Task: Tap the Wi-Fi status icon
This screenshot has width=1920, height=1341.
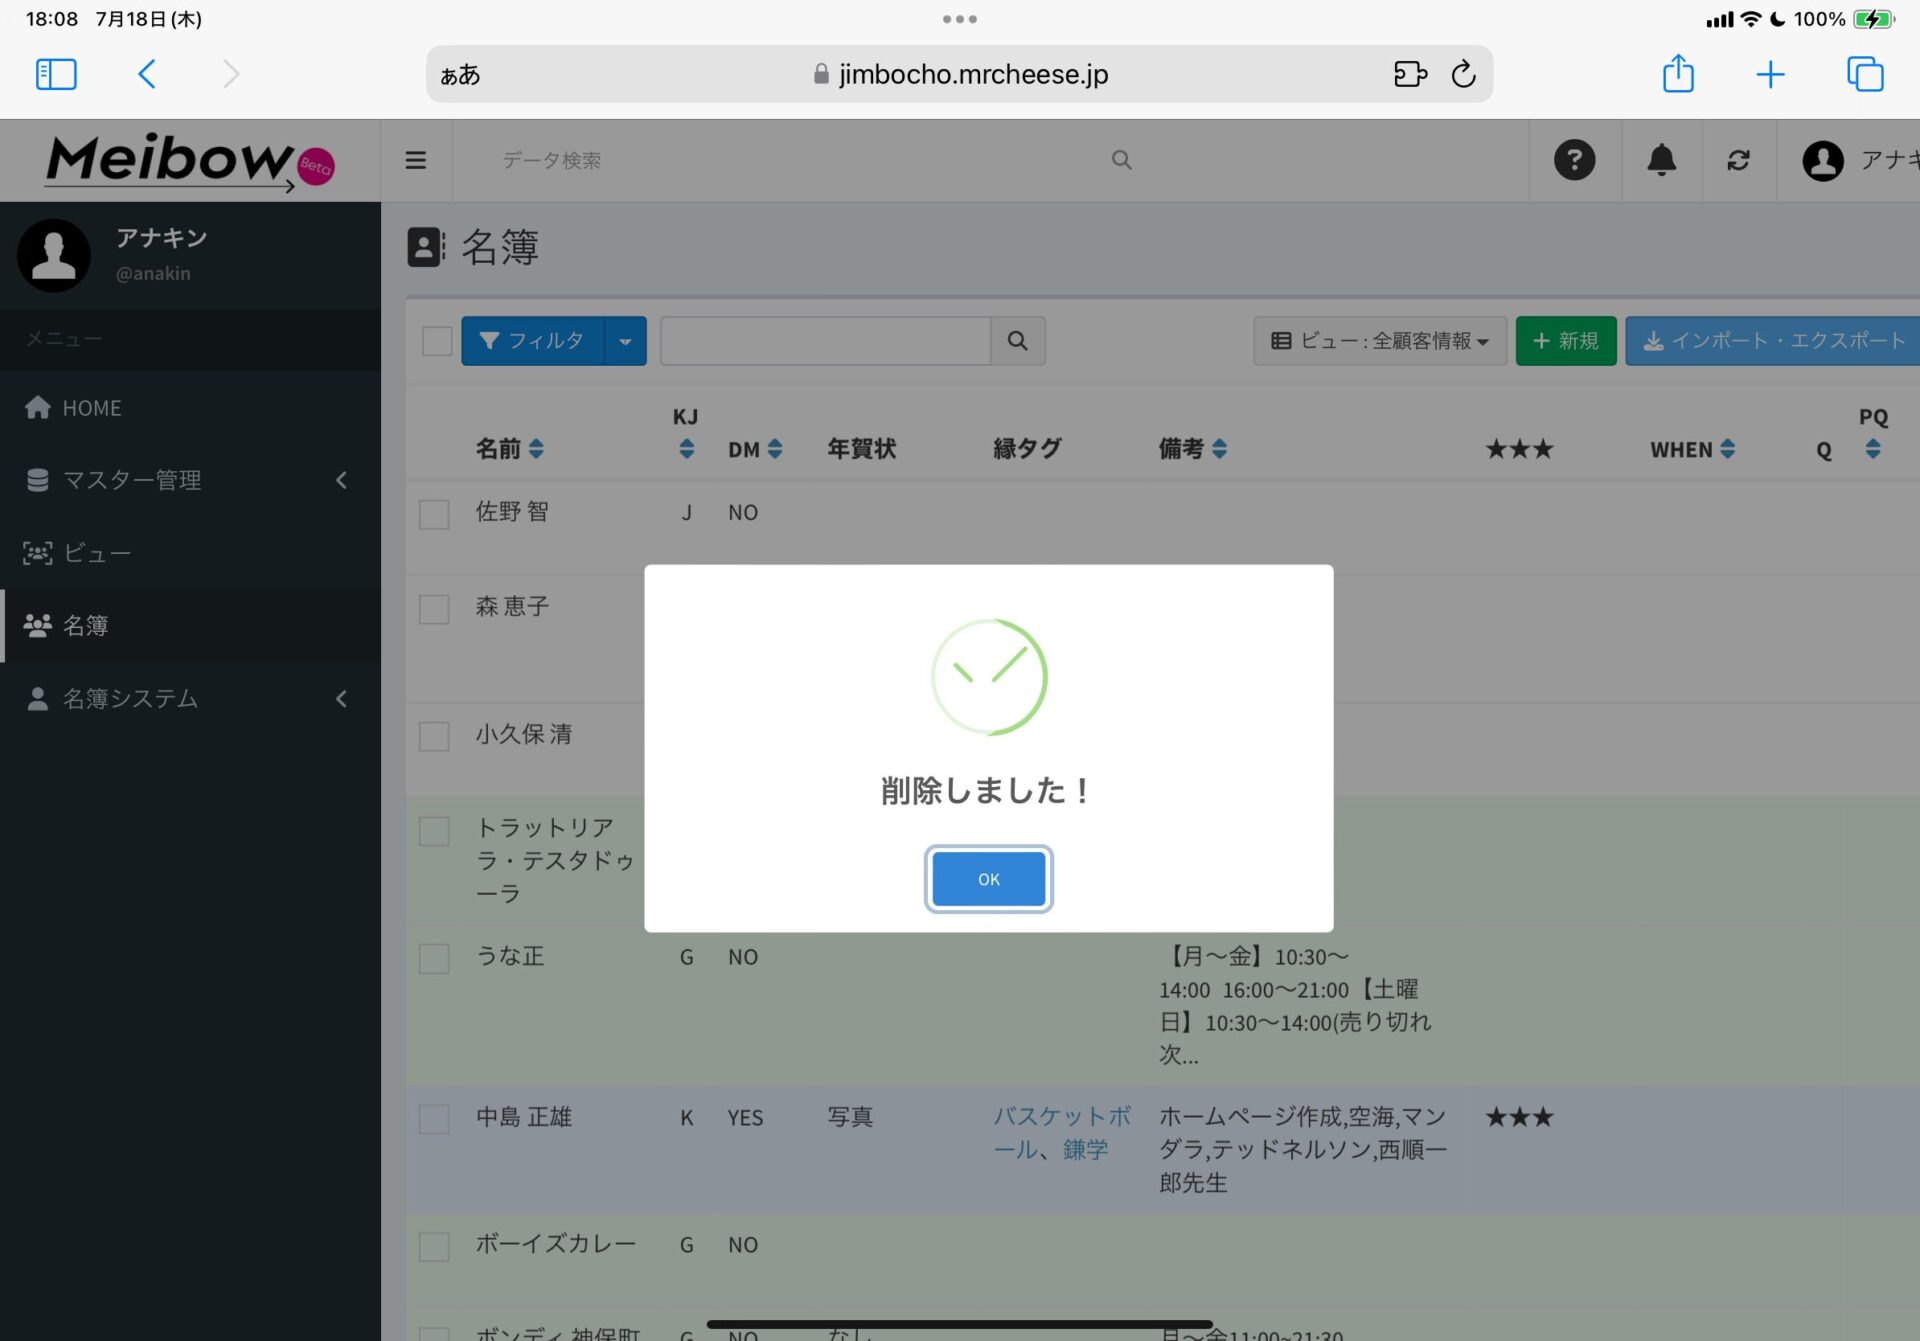Action: point(1750,19)
